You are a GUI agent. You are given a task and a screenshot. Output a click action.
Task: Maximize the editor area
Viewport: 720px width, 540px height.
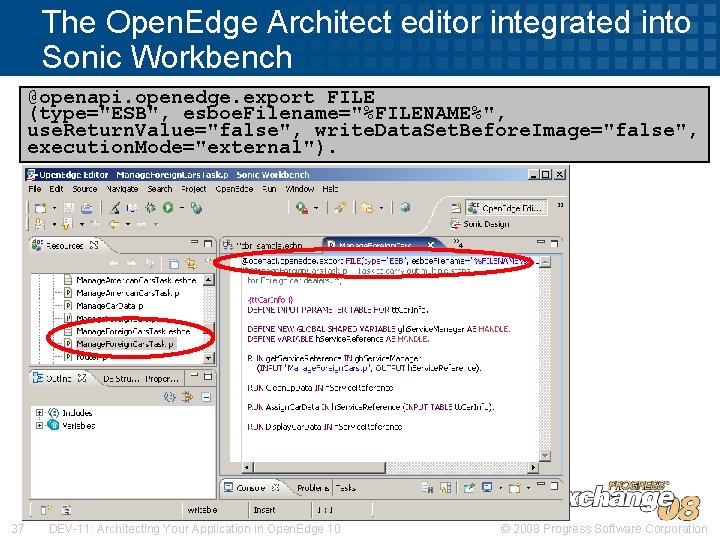[x=555, y=243]
